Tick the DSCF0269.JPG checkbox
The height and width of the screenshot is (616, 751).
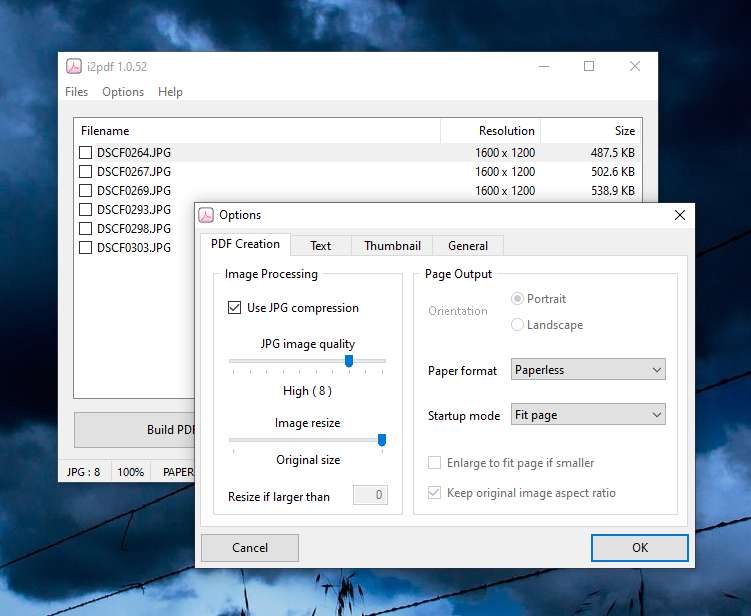point(85,191)
